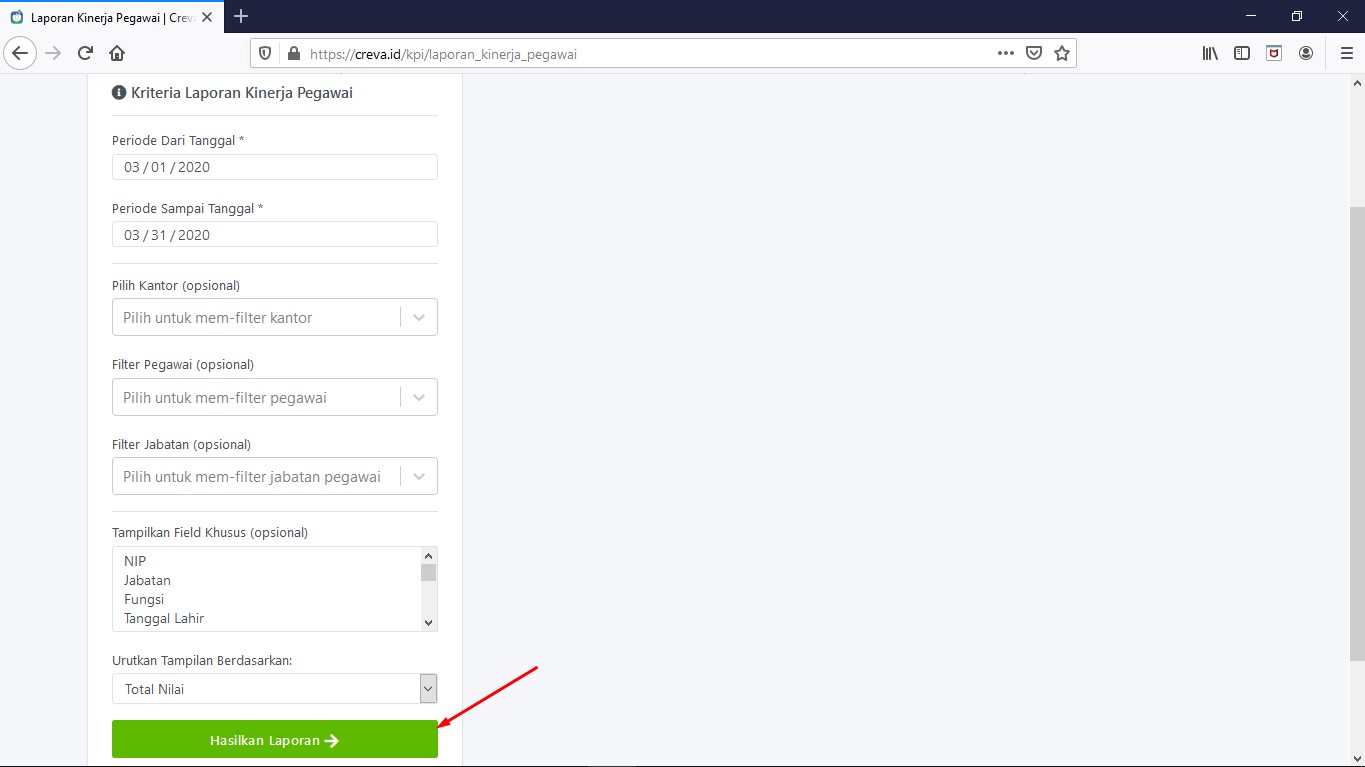Click the red extension icon in the toolbar

(1274, 53)
